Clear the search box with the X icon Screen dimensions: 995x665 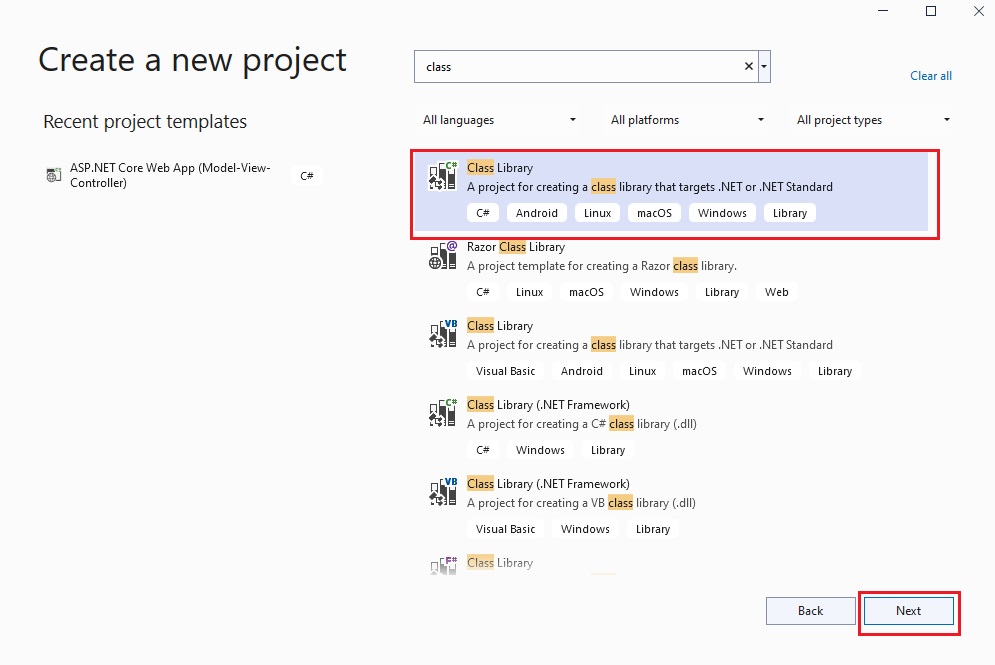point(749,66)
